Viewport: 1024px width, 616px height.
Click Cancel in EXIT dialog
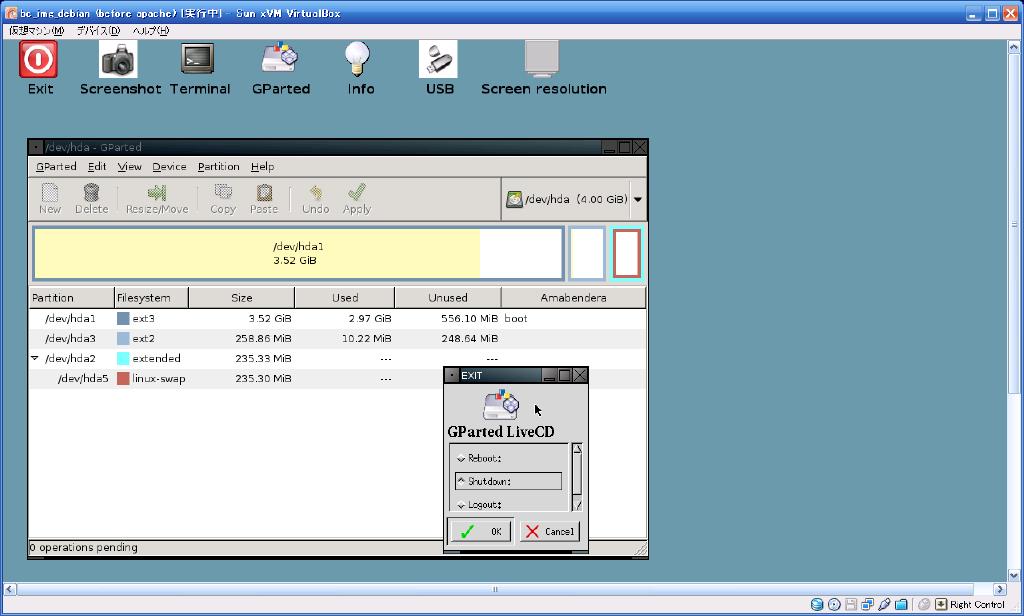coord(550,531)
